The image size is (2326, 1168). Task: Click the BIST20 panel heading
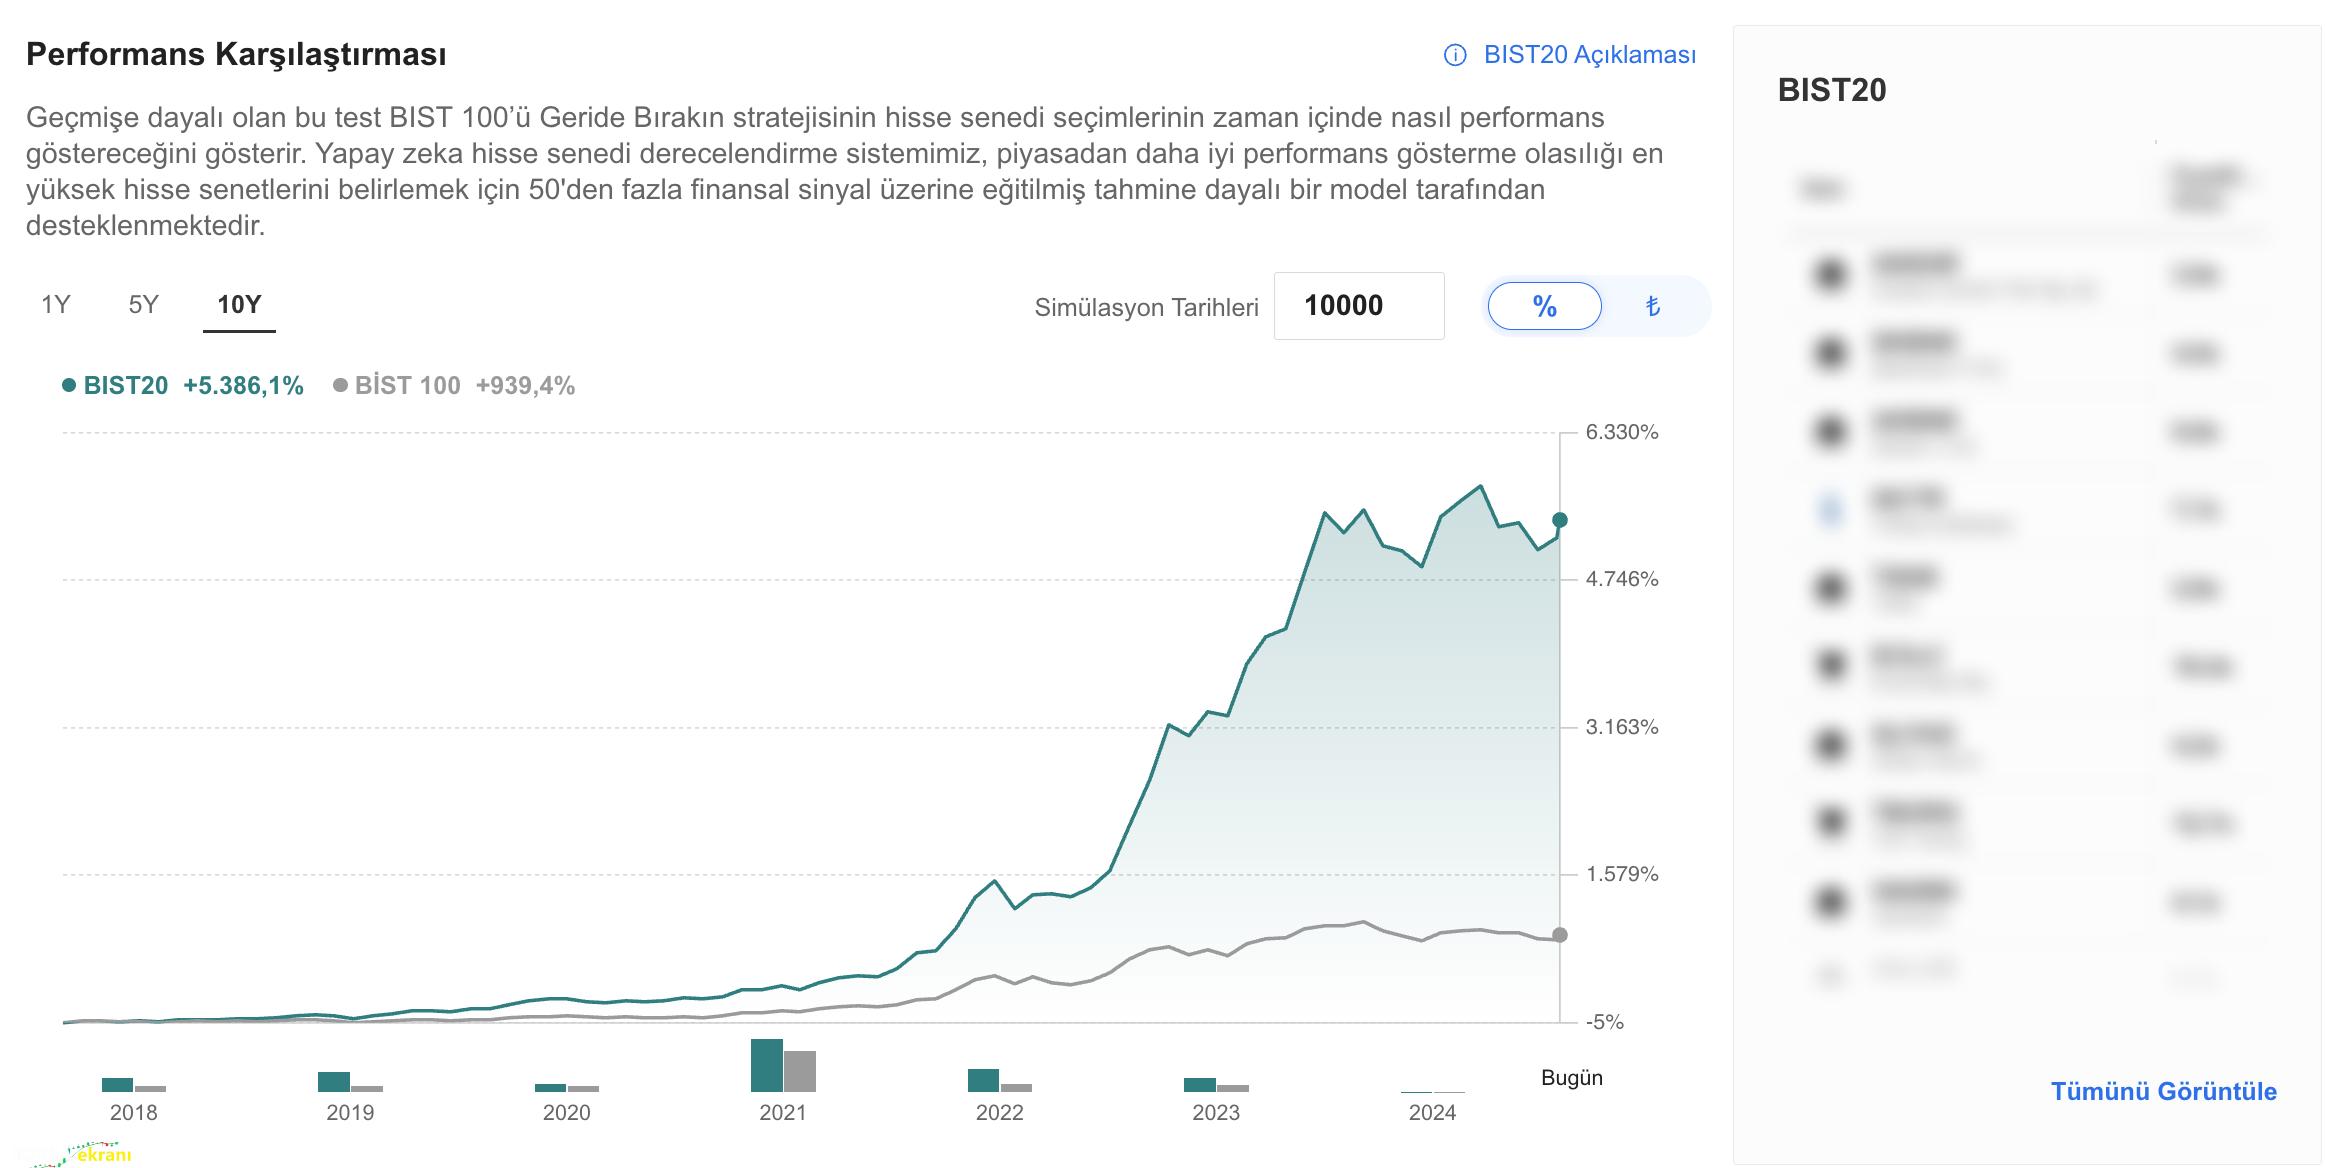(x=1832, y=90)
